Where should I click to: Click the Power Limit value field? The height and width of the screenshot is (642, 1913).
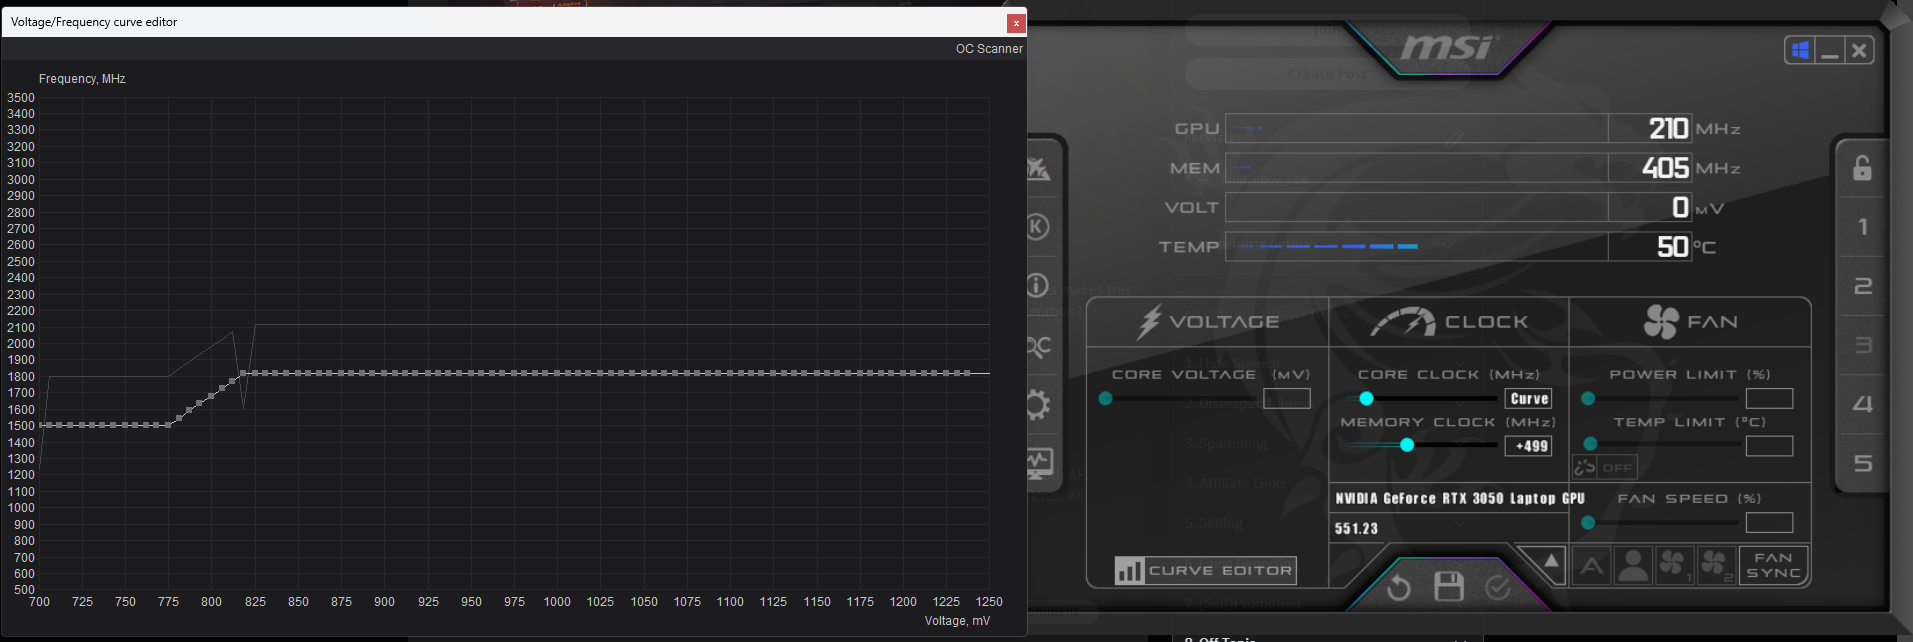pyautogui.click(x=1769, y=398)
